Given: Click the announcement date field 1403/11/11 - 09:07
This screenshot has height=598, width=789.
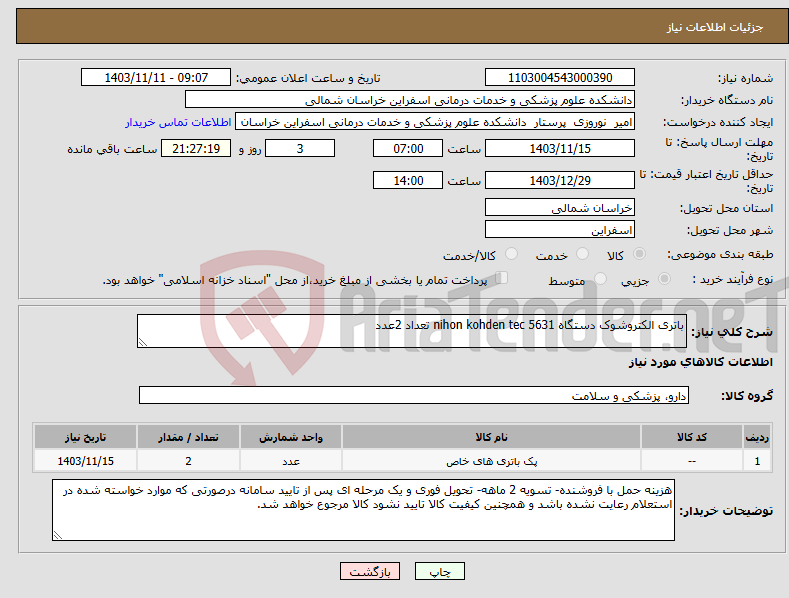Looking at the screenshot, I should (x=155, y=78).
